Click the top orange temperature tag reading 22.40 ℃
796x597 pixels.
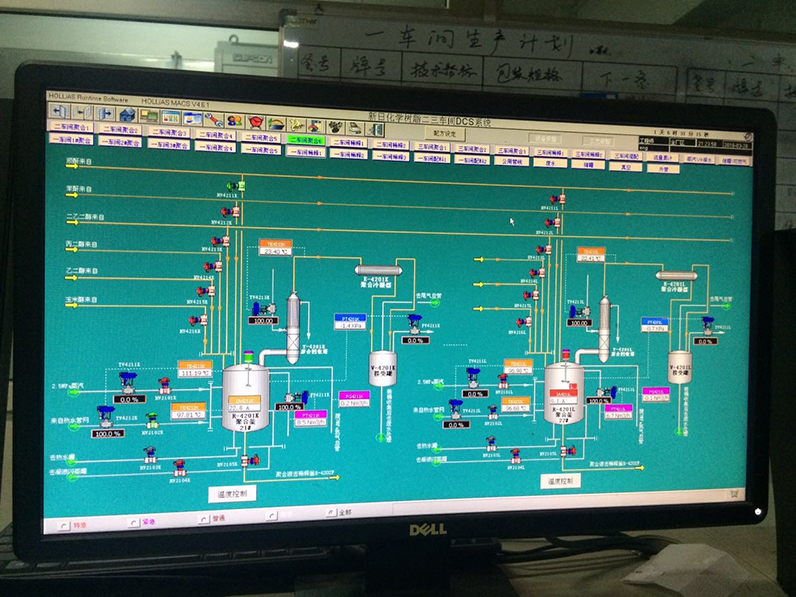coord(276,247)
